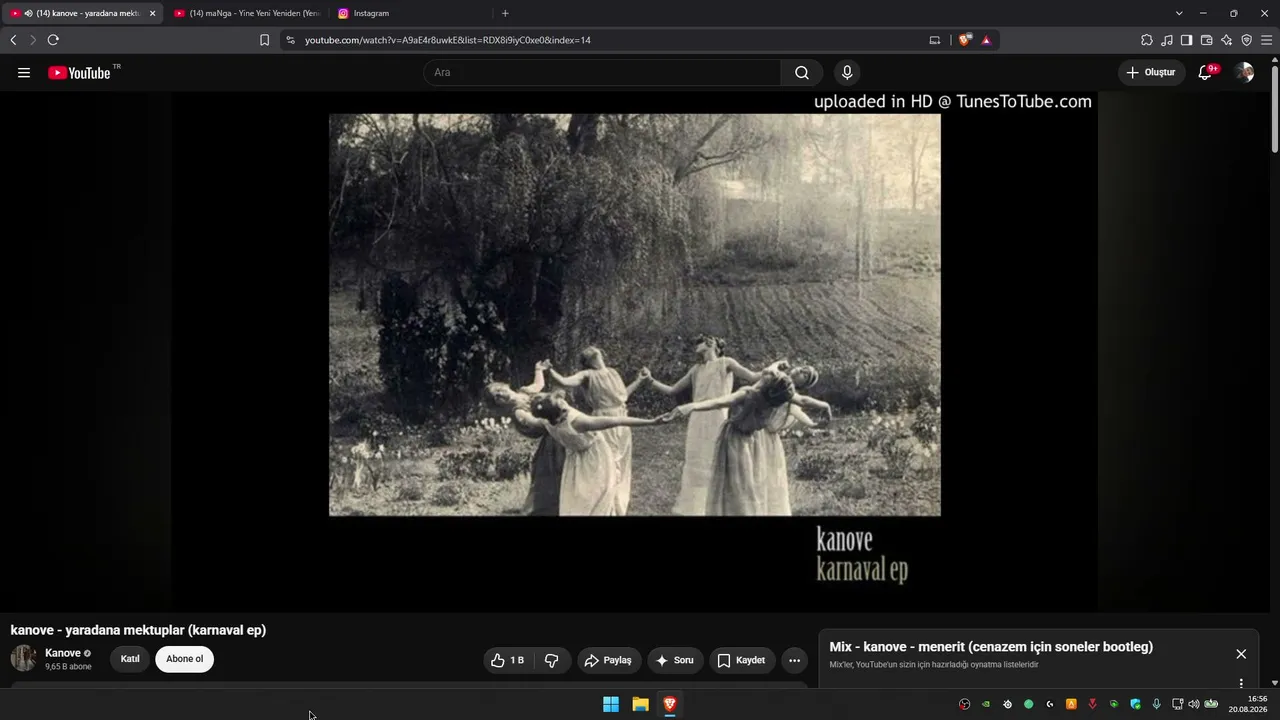Open the Brave Wallet icon

coord(1206,40)
